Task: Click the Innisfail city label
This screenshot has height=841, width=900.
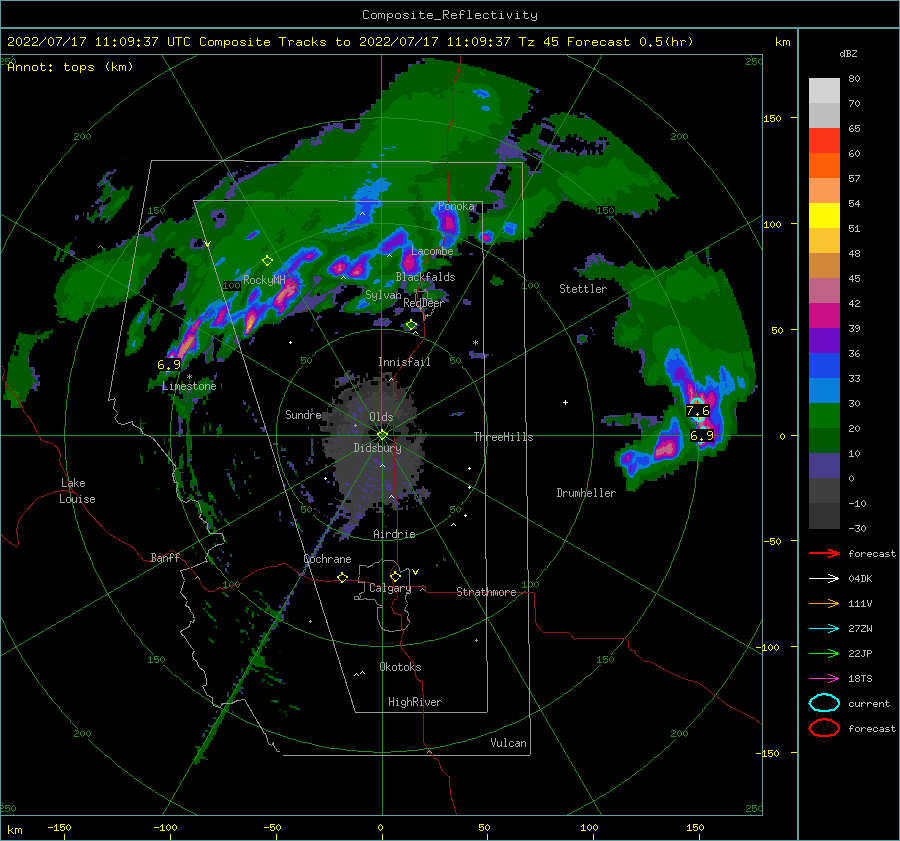Action: coord(404,362)
